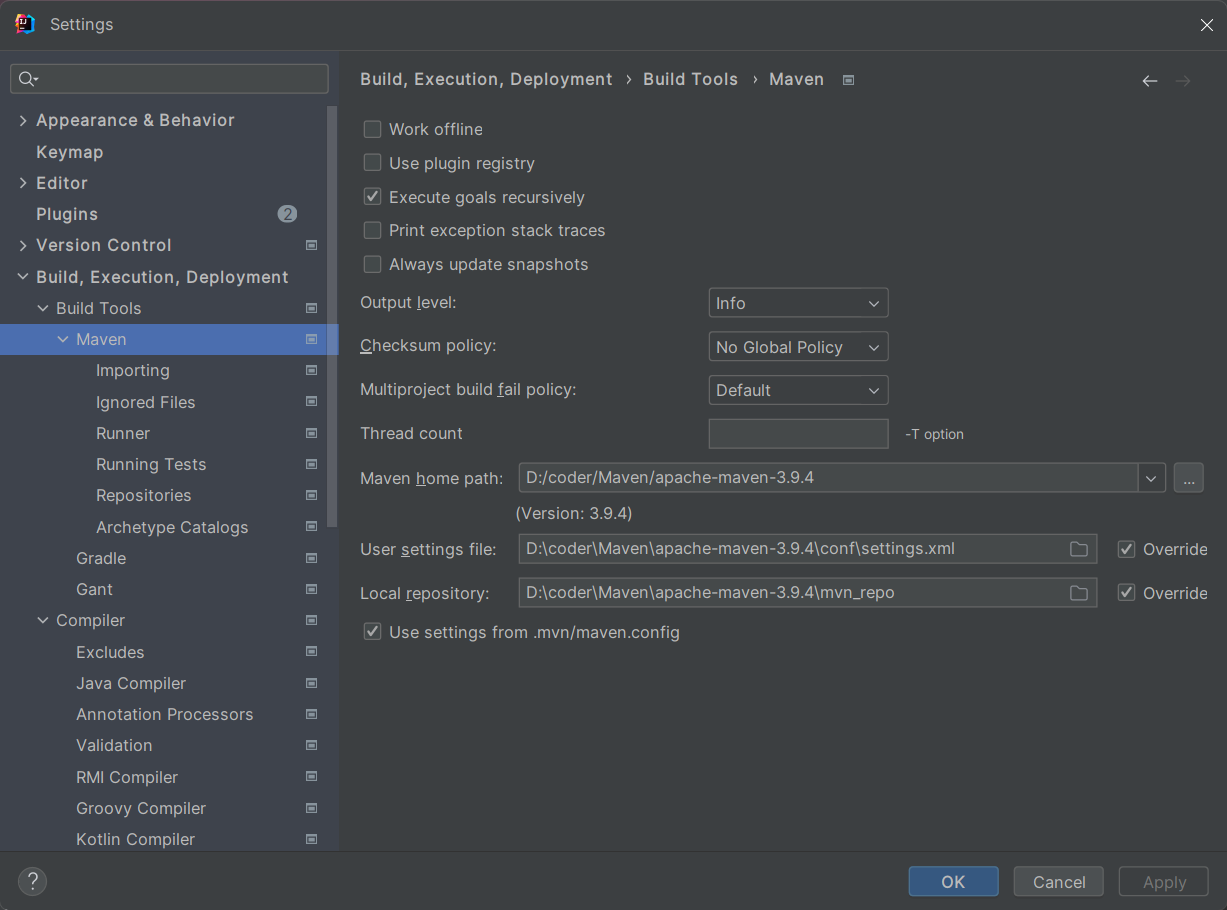Click the project-level icon in Repositories row
The height and width of the screenshot is (910, 1227).
(311, 495)
